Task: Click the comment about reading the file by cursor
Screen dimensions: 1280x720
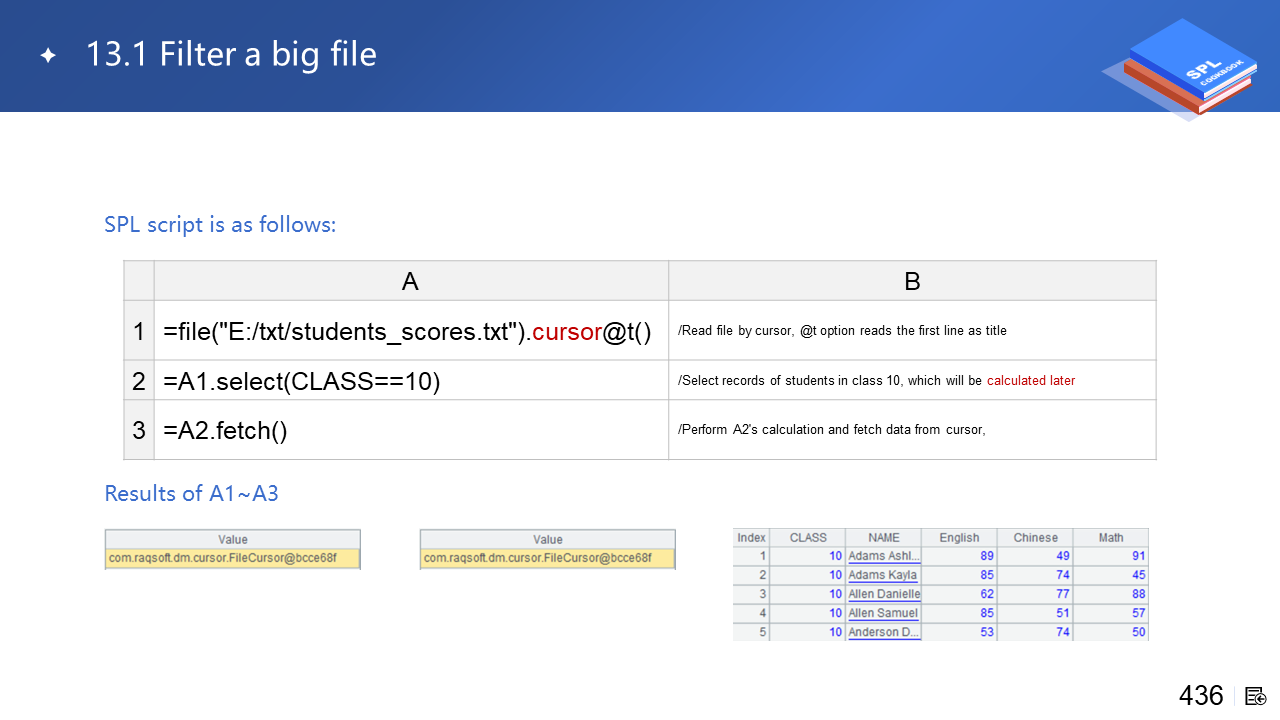Action: [x=842, y=331]
